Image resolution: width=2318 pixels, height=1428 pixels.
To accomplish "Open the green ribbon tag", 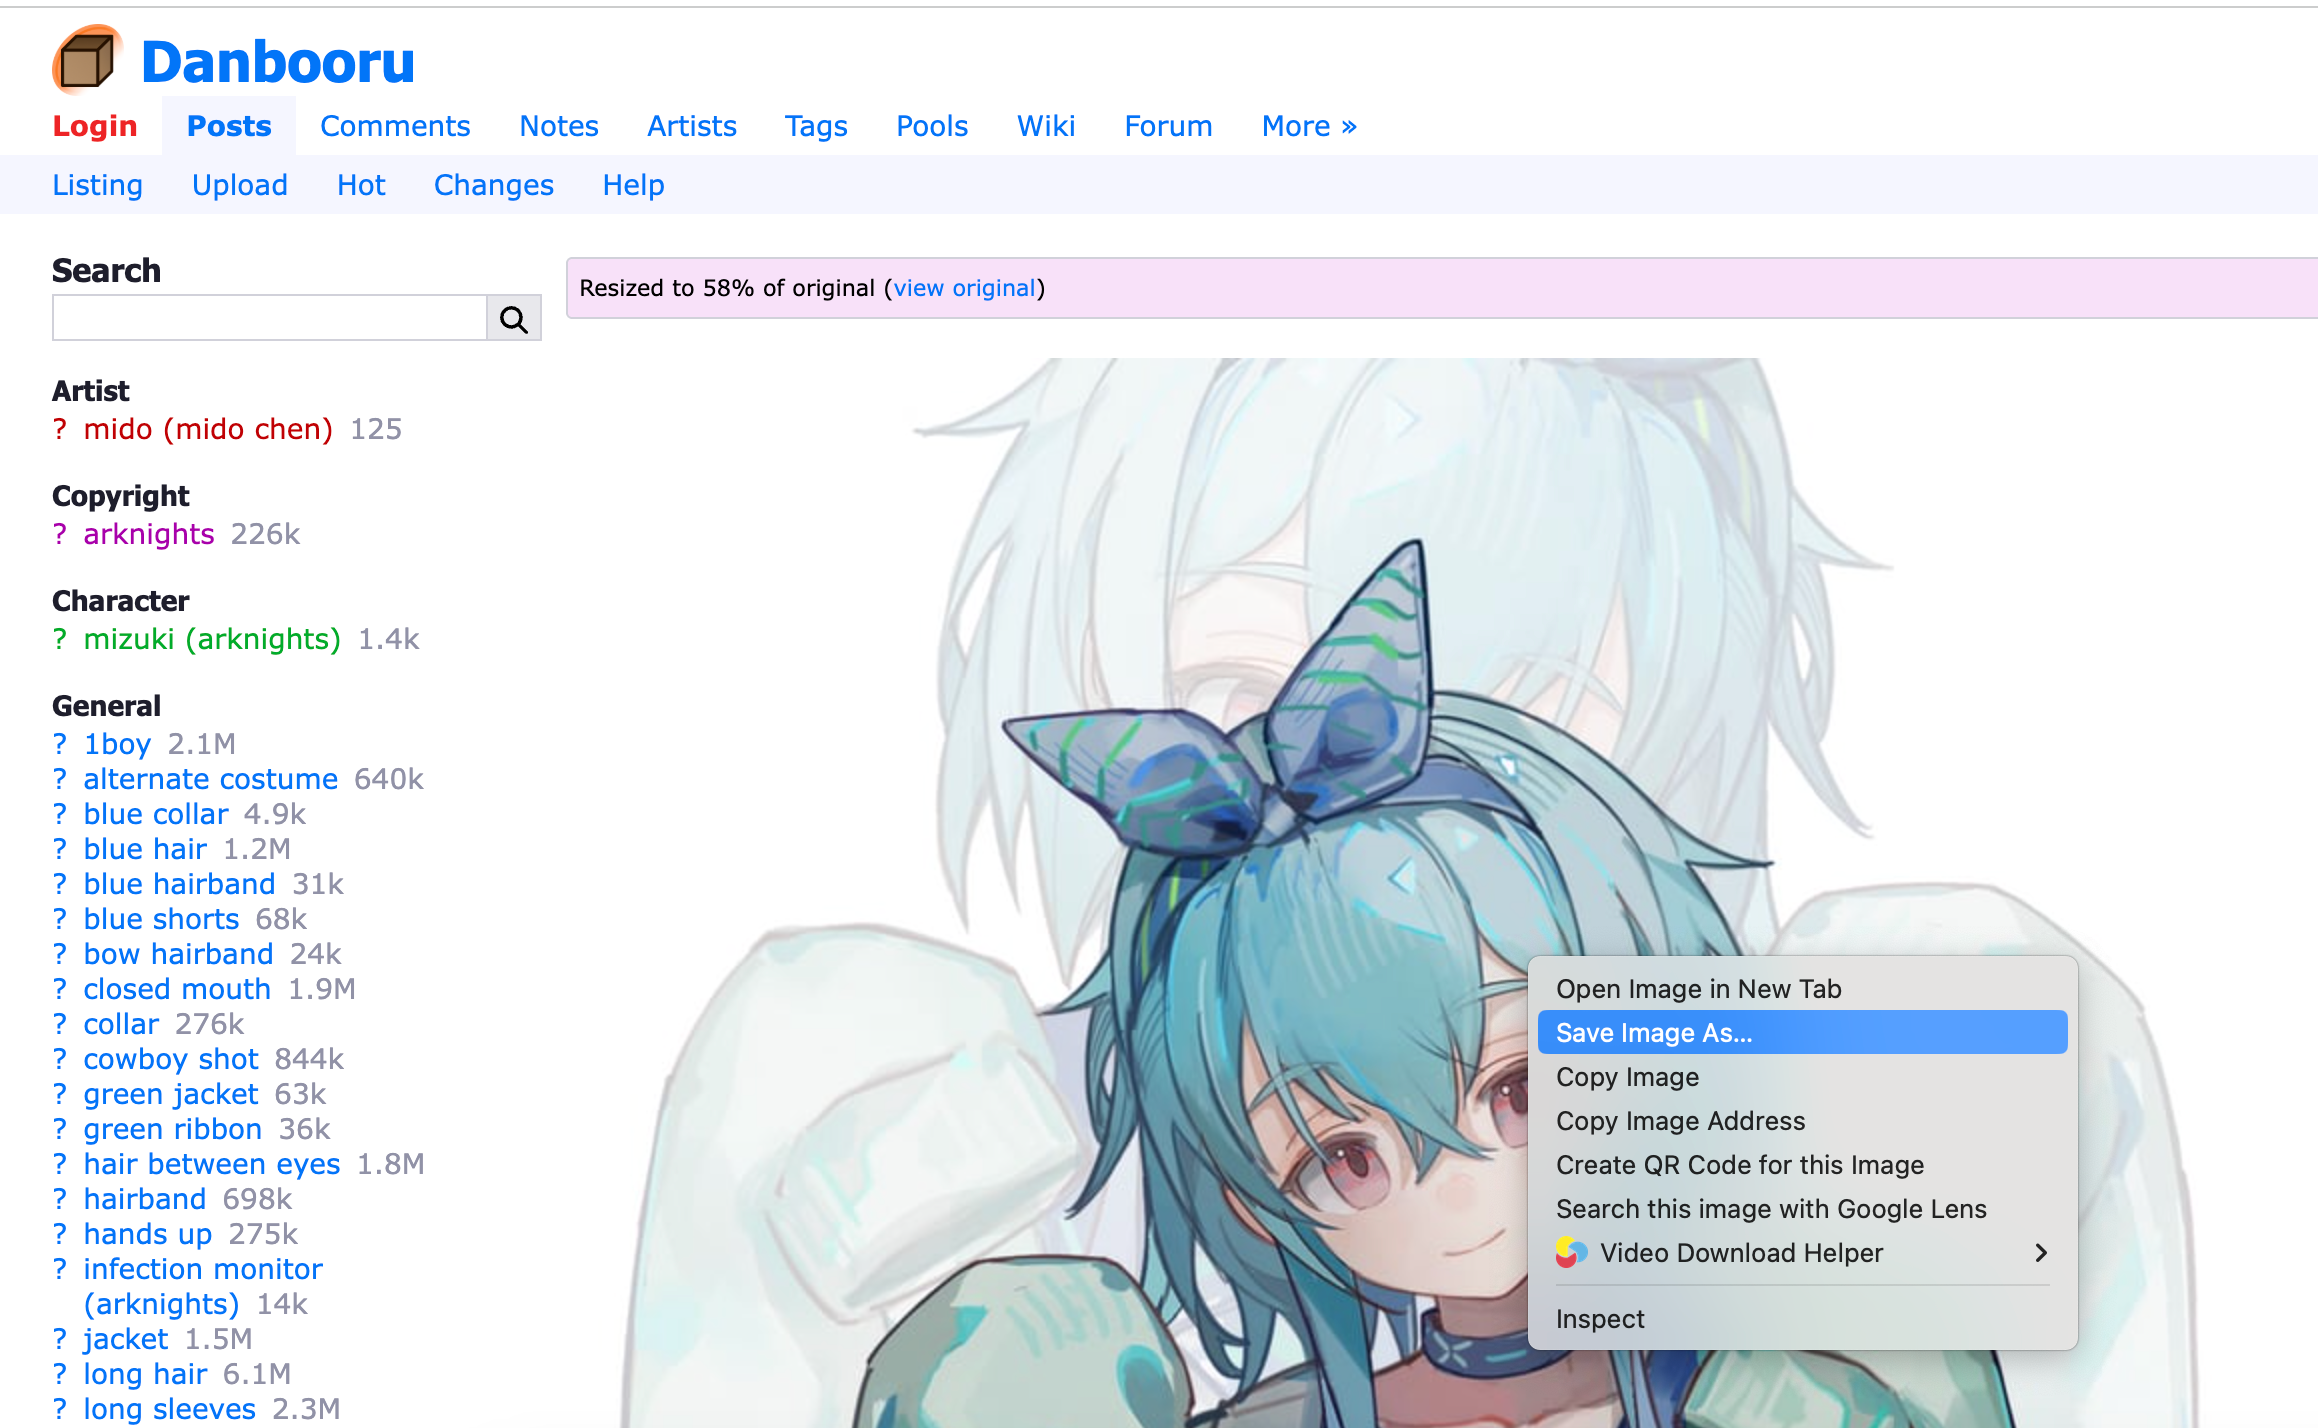I will coord(172,1129).
